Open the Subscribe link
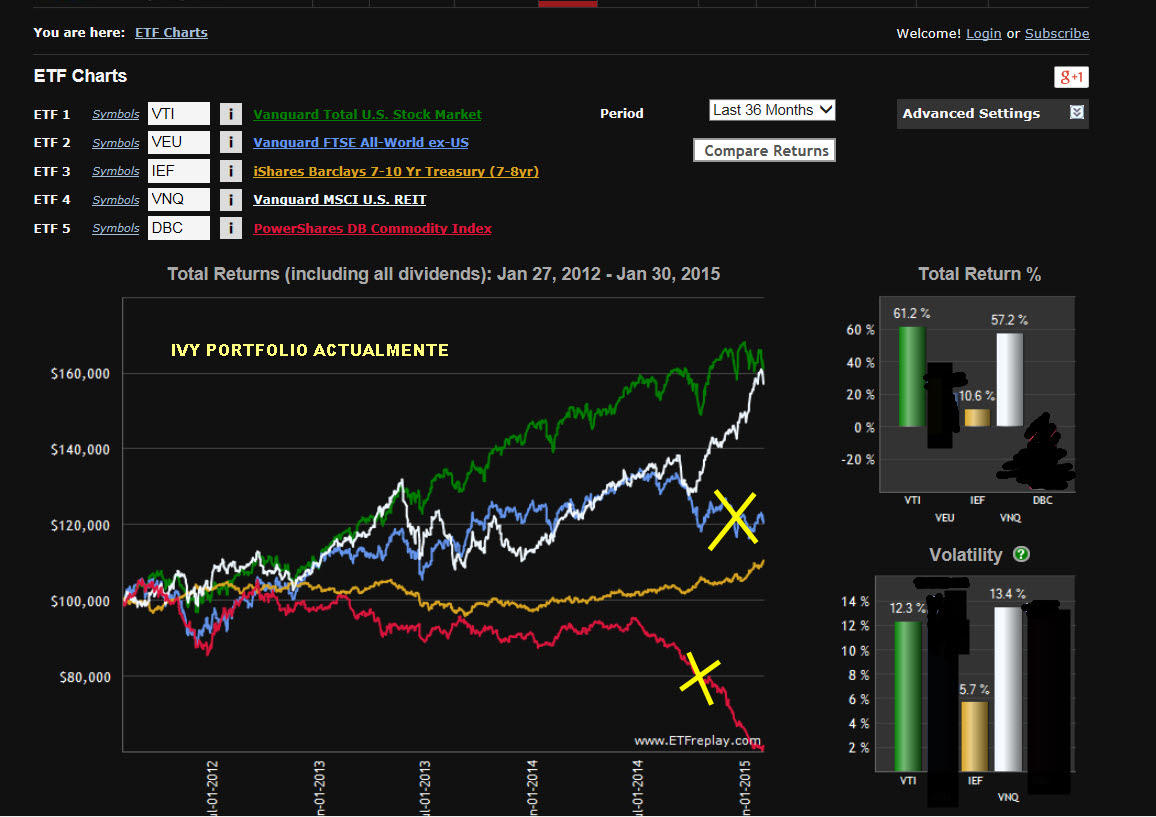Viewport: 1156px width, 817px height. tap(1056, 33)
